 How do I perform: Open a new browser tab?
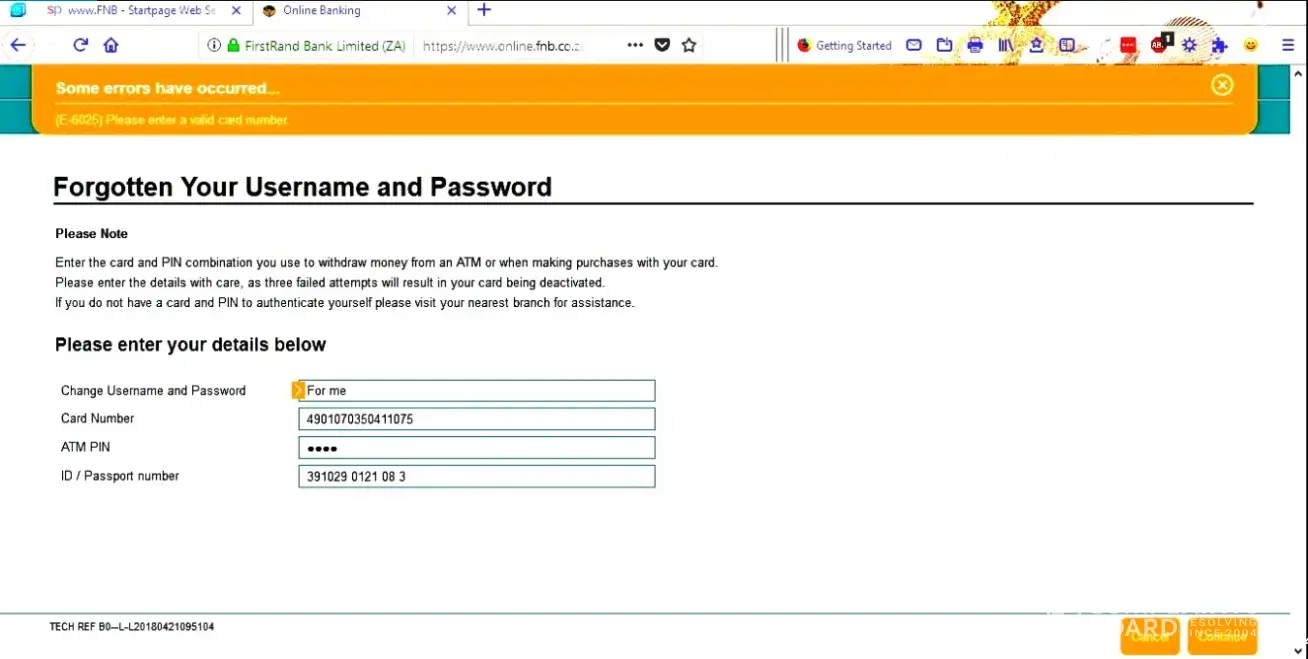click(x=484, y=11)
